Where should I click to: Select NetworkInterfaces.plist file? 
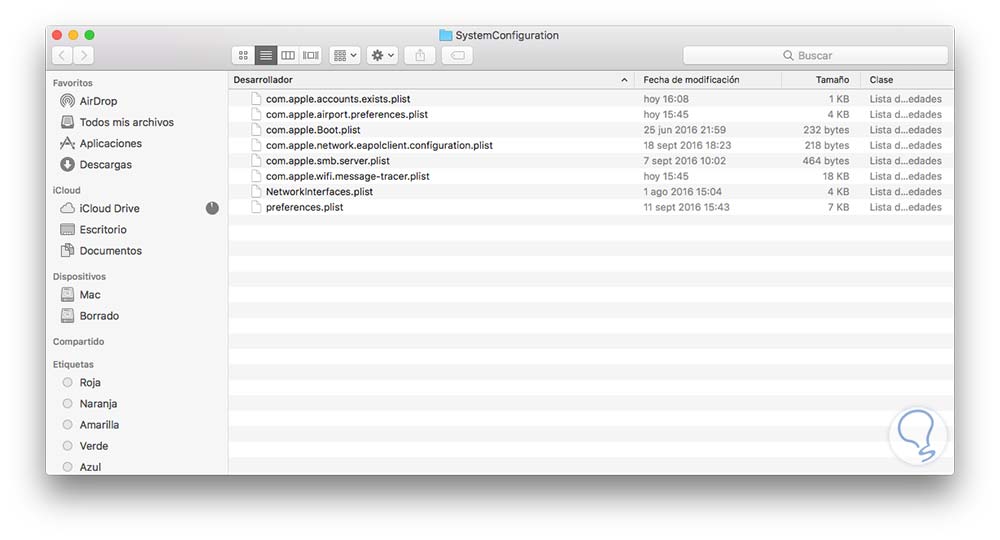point(319,191)
